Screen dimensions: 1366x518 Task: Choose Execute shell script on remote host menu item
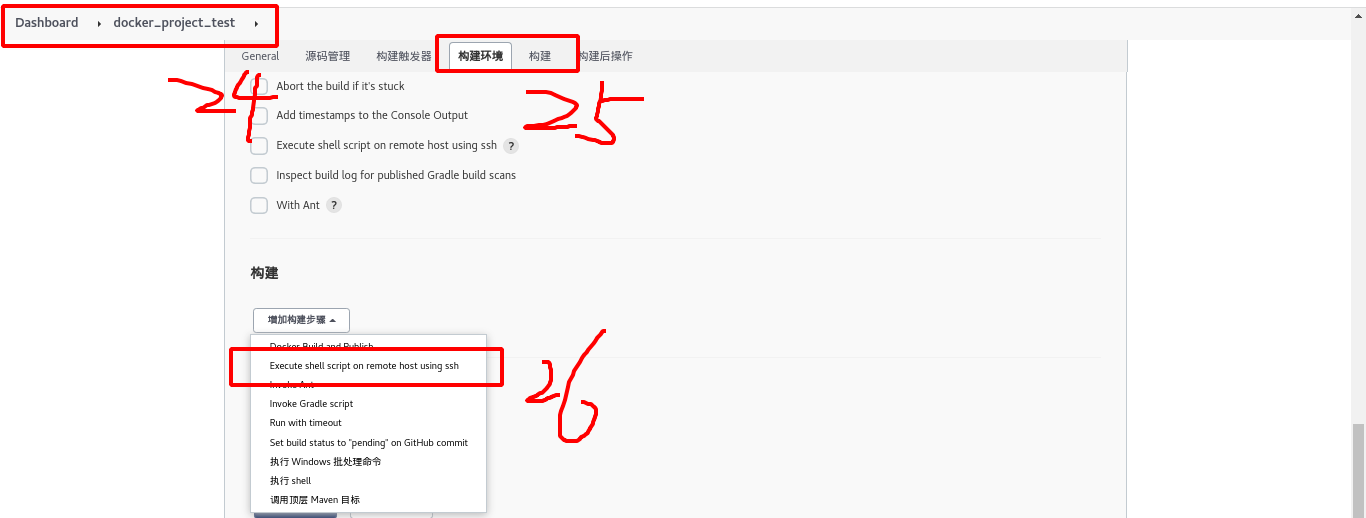(368, 366)
